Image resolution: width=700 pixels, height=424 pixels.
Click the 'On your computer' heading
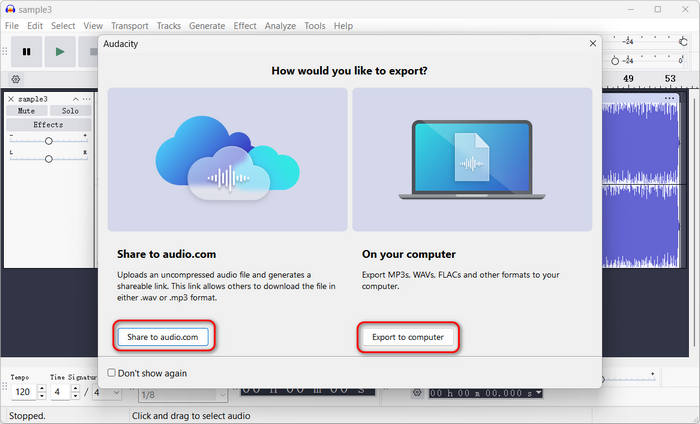[x=409, y=254]
